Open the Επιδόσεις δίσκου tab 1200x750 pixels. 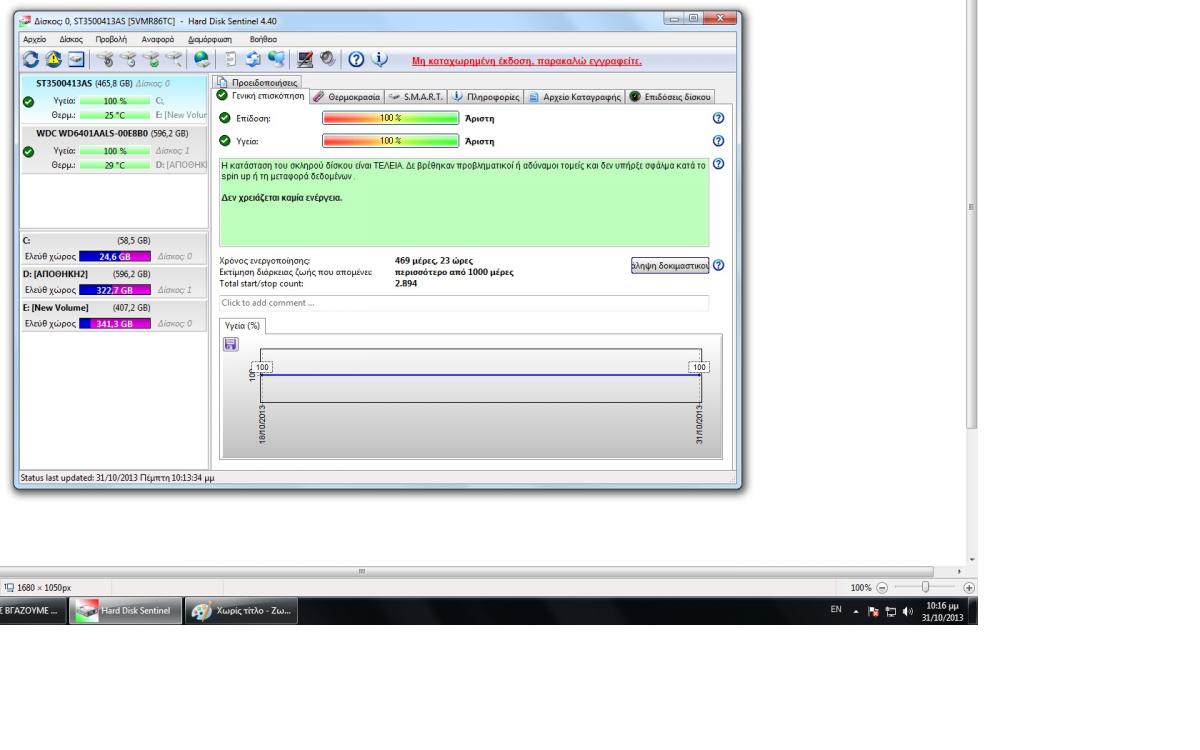click(x=670, y=97)
